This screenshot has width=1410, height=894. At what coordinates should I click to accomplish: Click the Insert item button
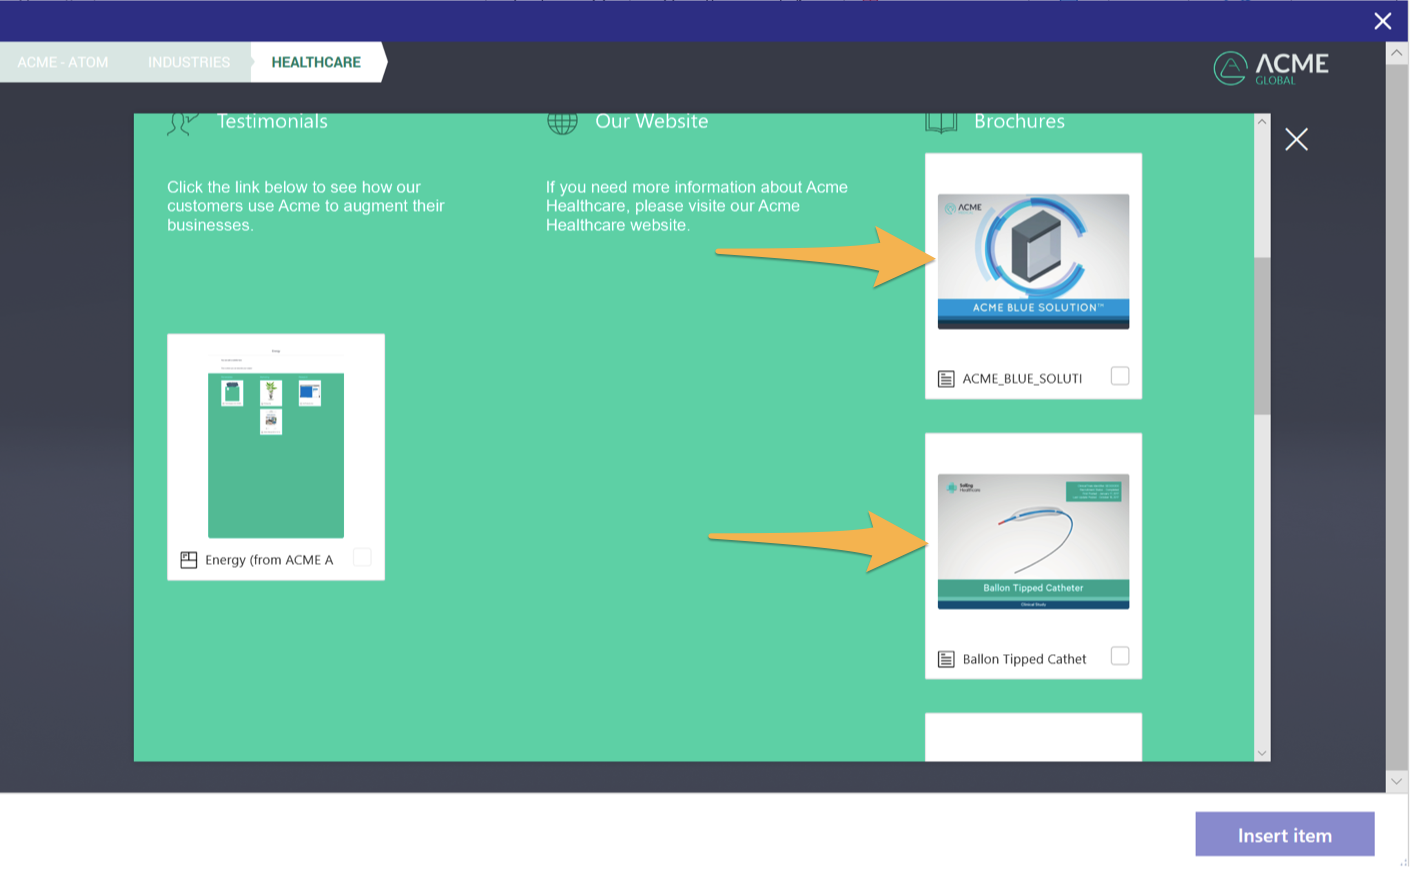[x=1284, y=834]
